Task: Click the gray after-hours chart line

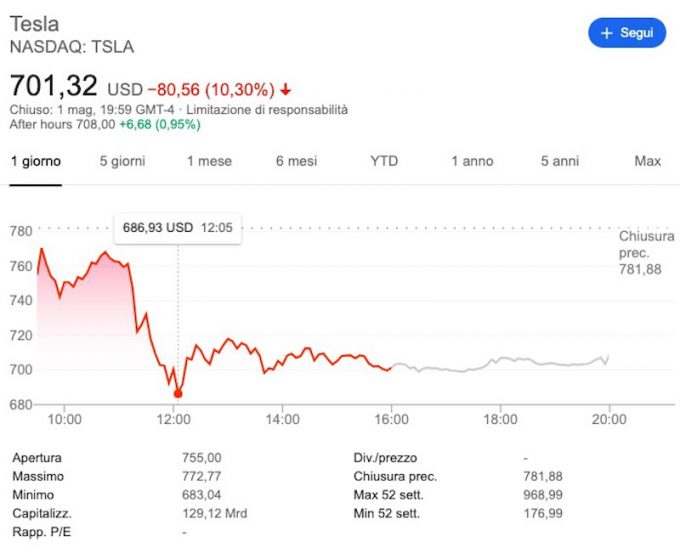Action: 500,362
